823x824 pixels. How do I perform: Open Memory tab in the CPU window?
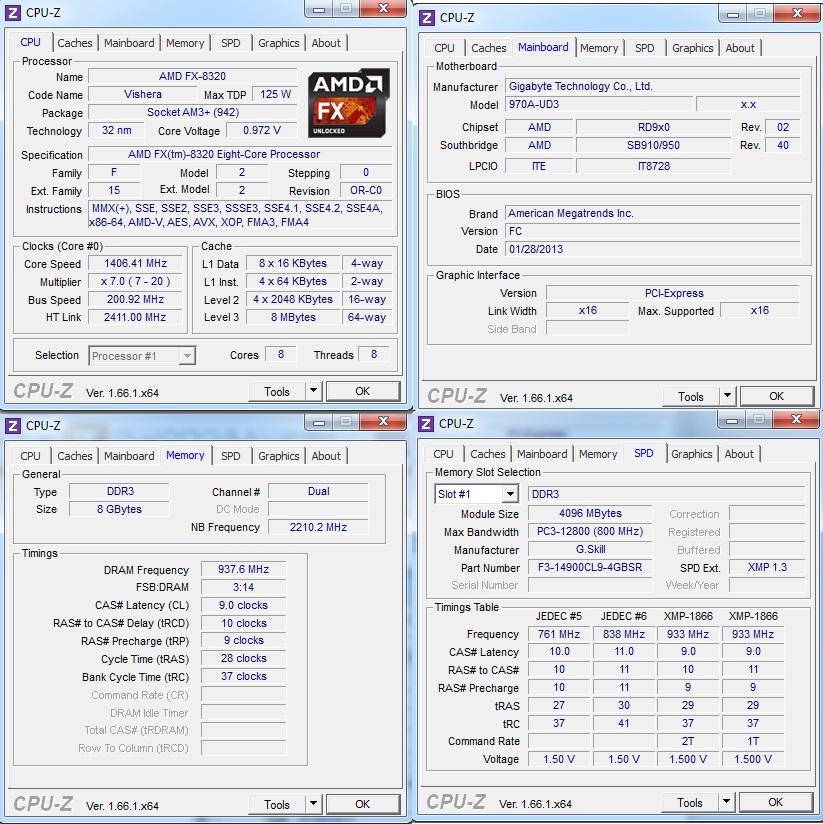coord(185,43)
